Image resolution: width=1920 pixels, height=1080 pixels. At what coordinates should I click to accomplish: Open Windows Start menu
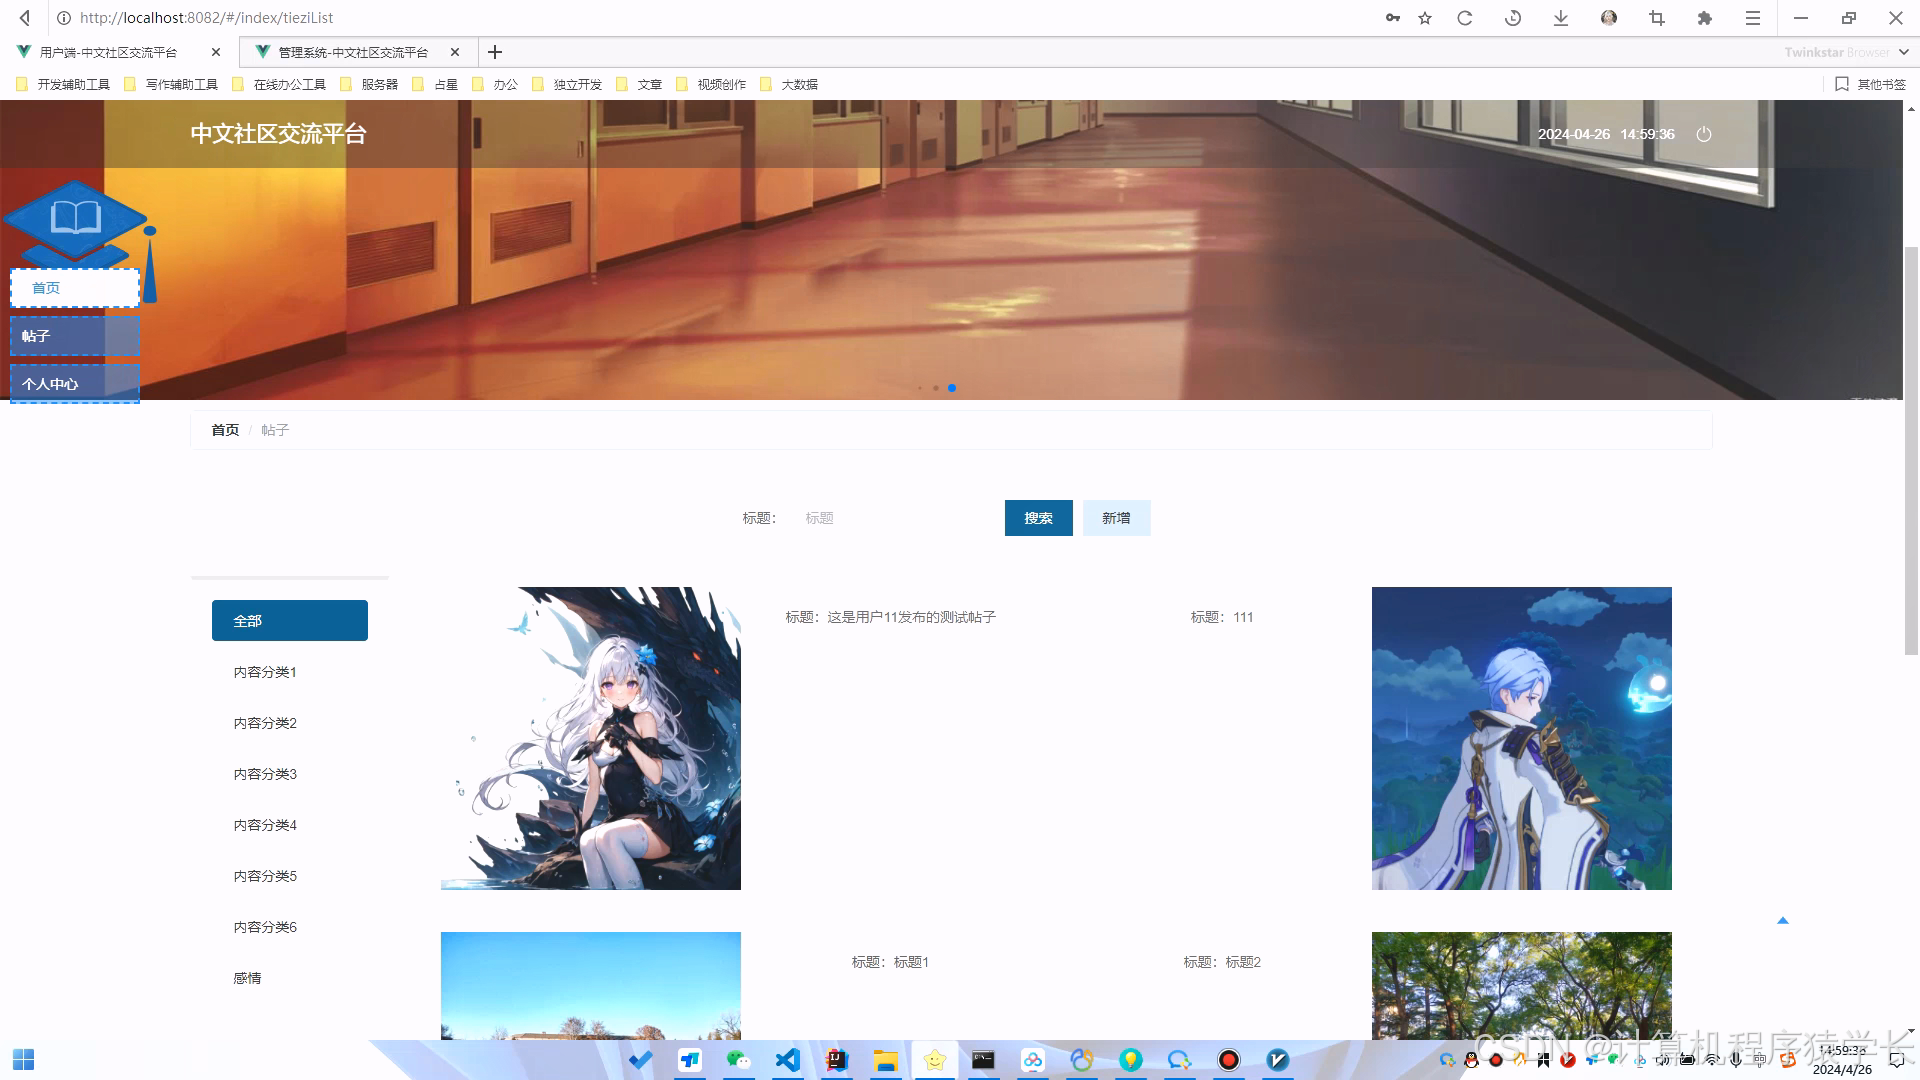click(x=24, y=1060)
